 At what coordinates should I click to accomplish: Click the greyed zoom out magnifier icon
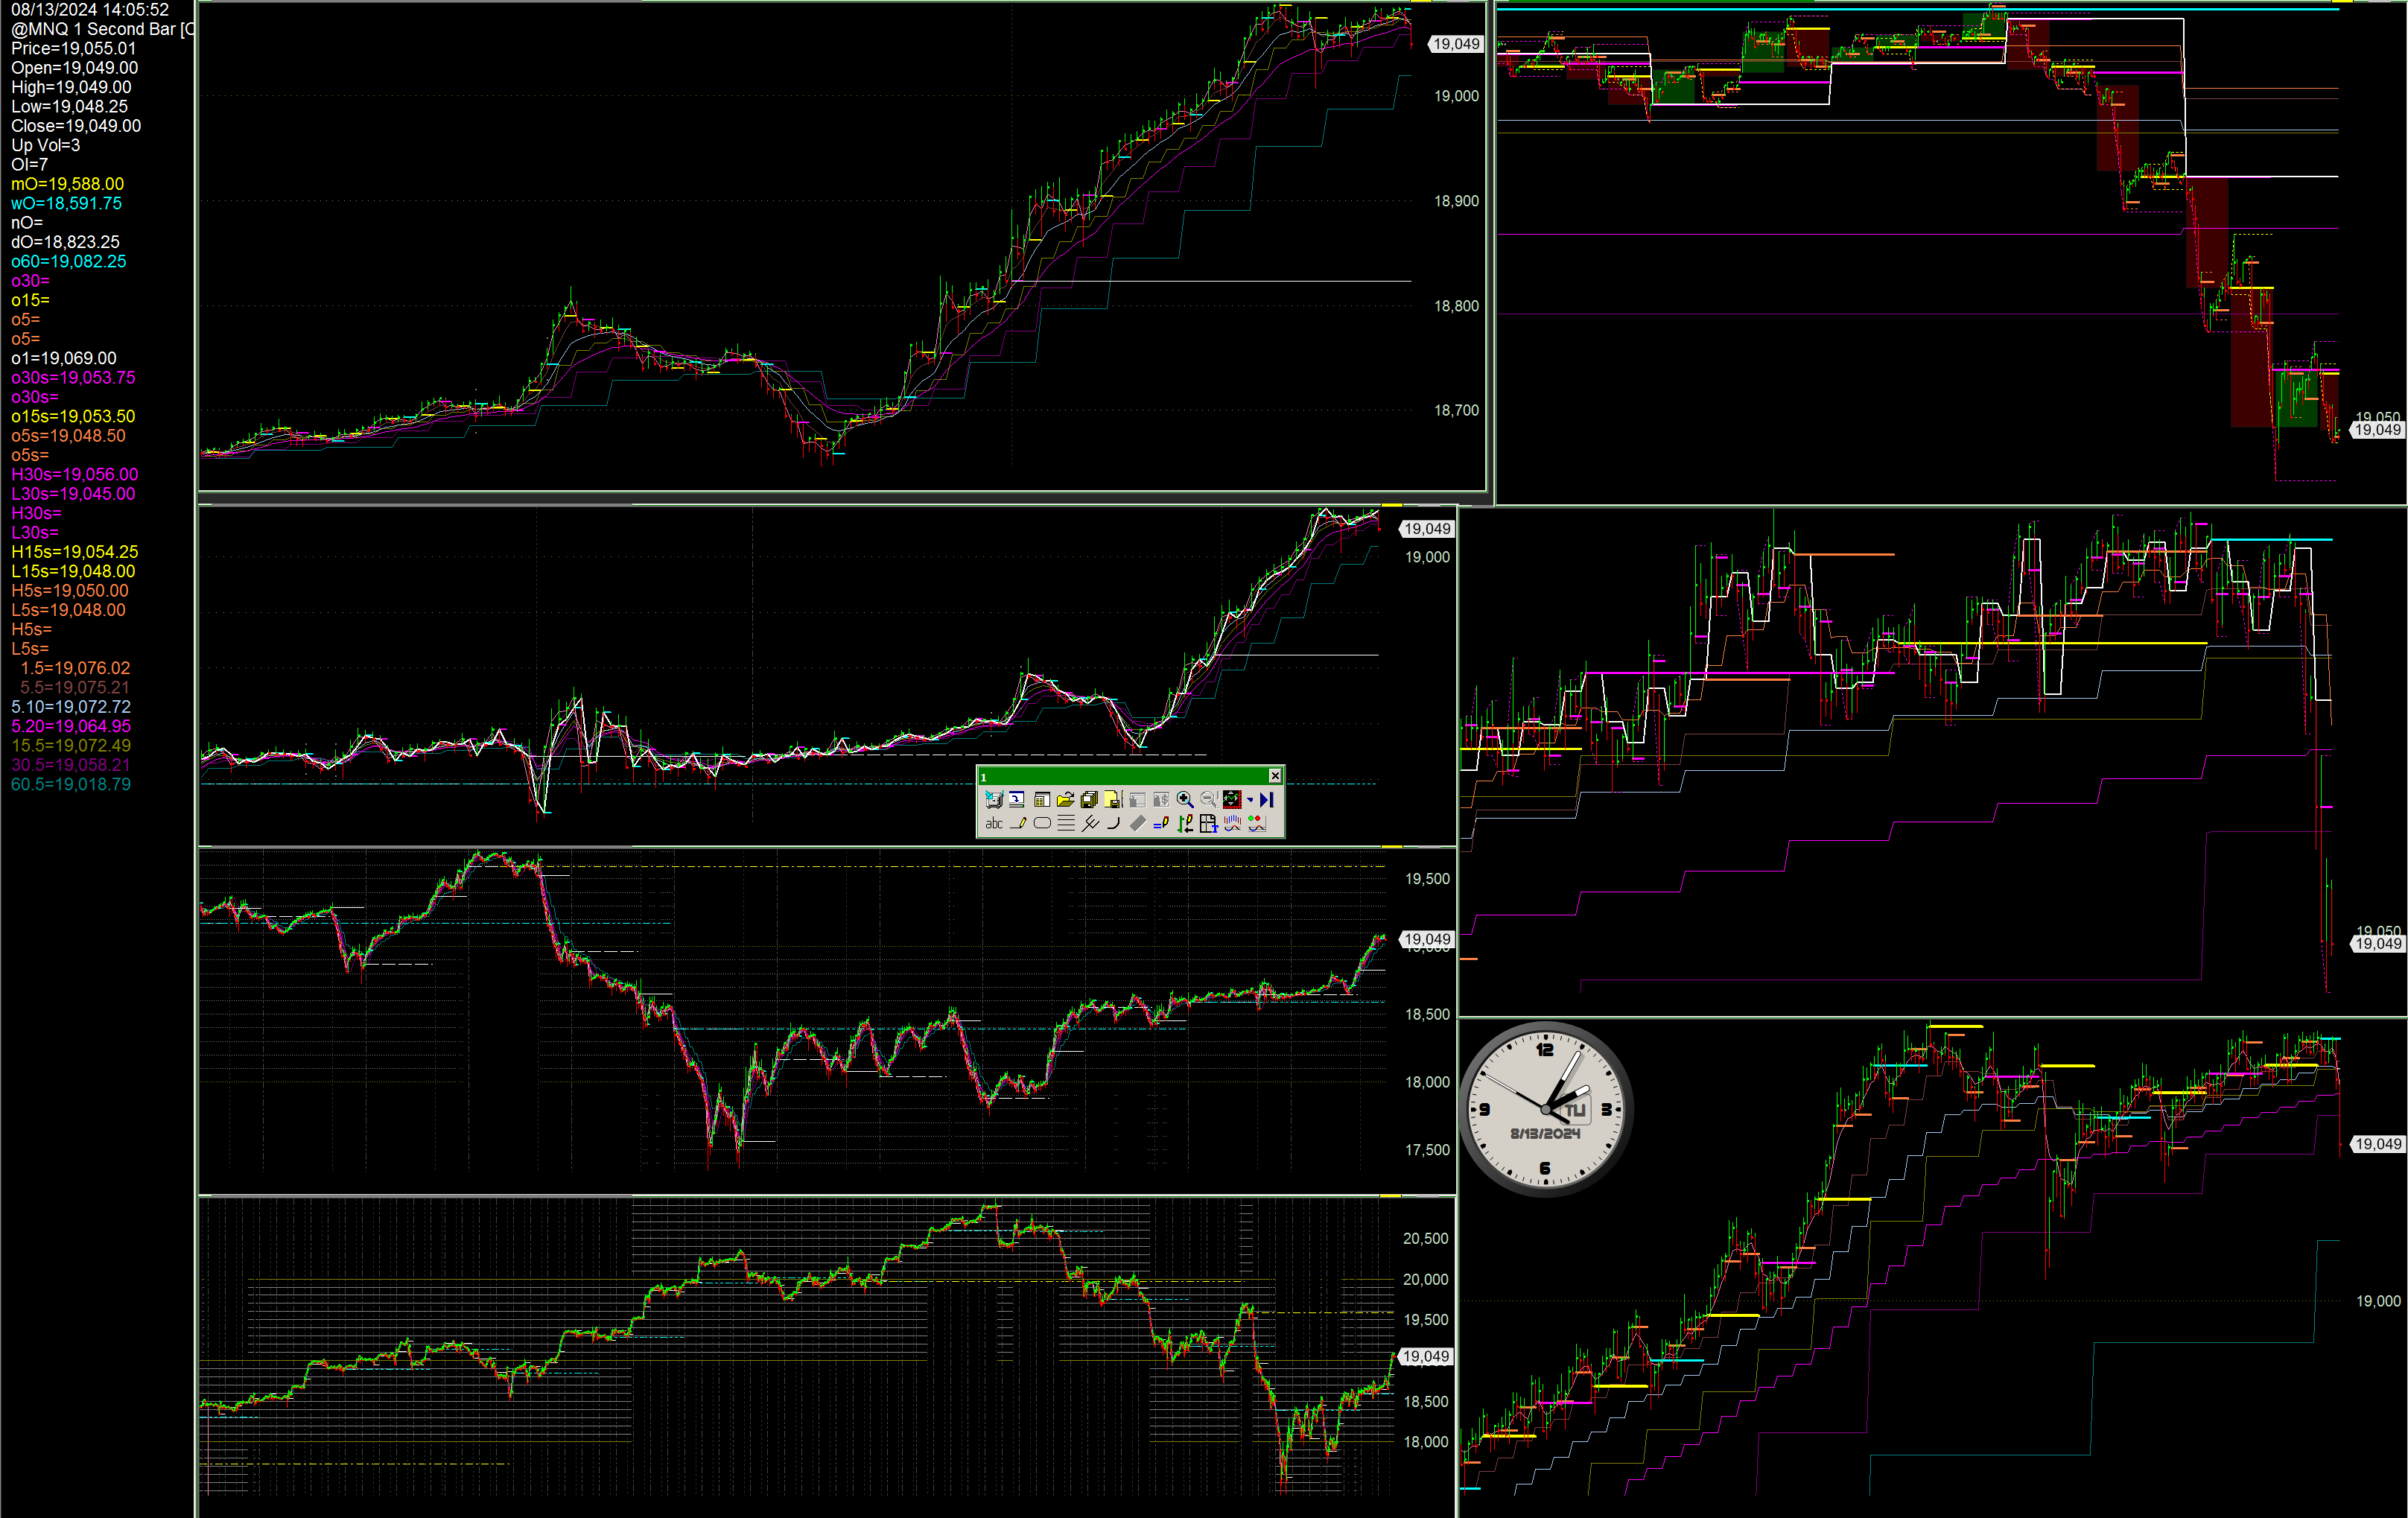click(1209, 800)
